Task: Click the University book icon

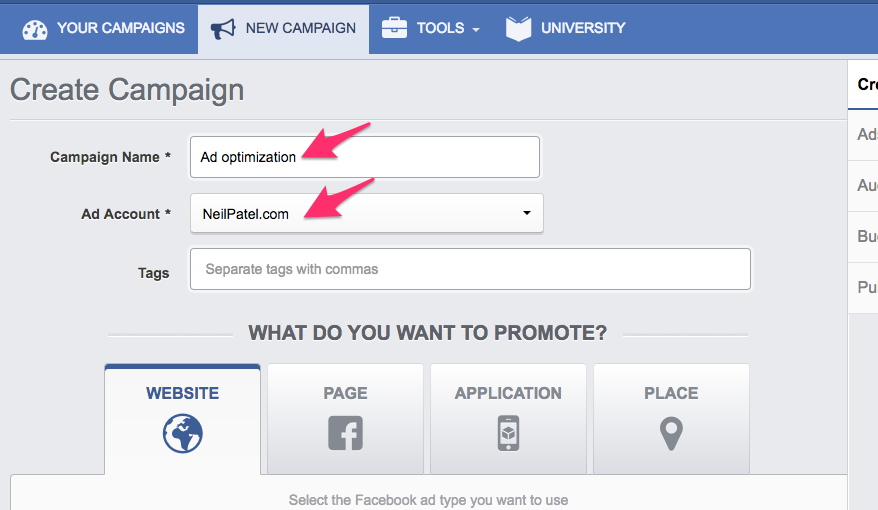Action: [x=518, y=28]
